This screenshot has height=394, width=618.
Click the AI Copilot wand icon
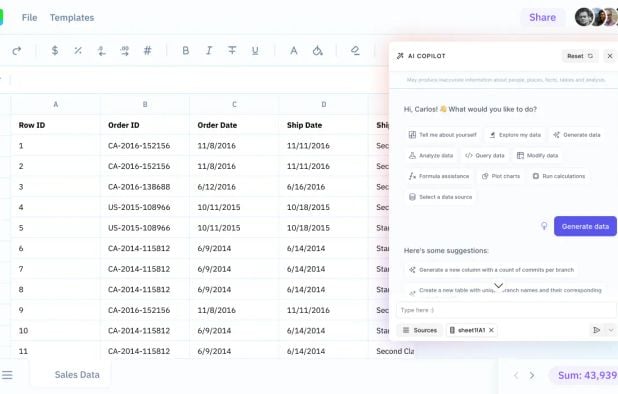tap(400, 56)
